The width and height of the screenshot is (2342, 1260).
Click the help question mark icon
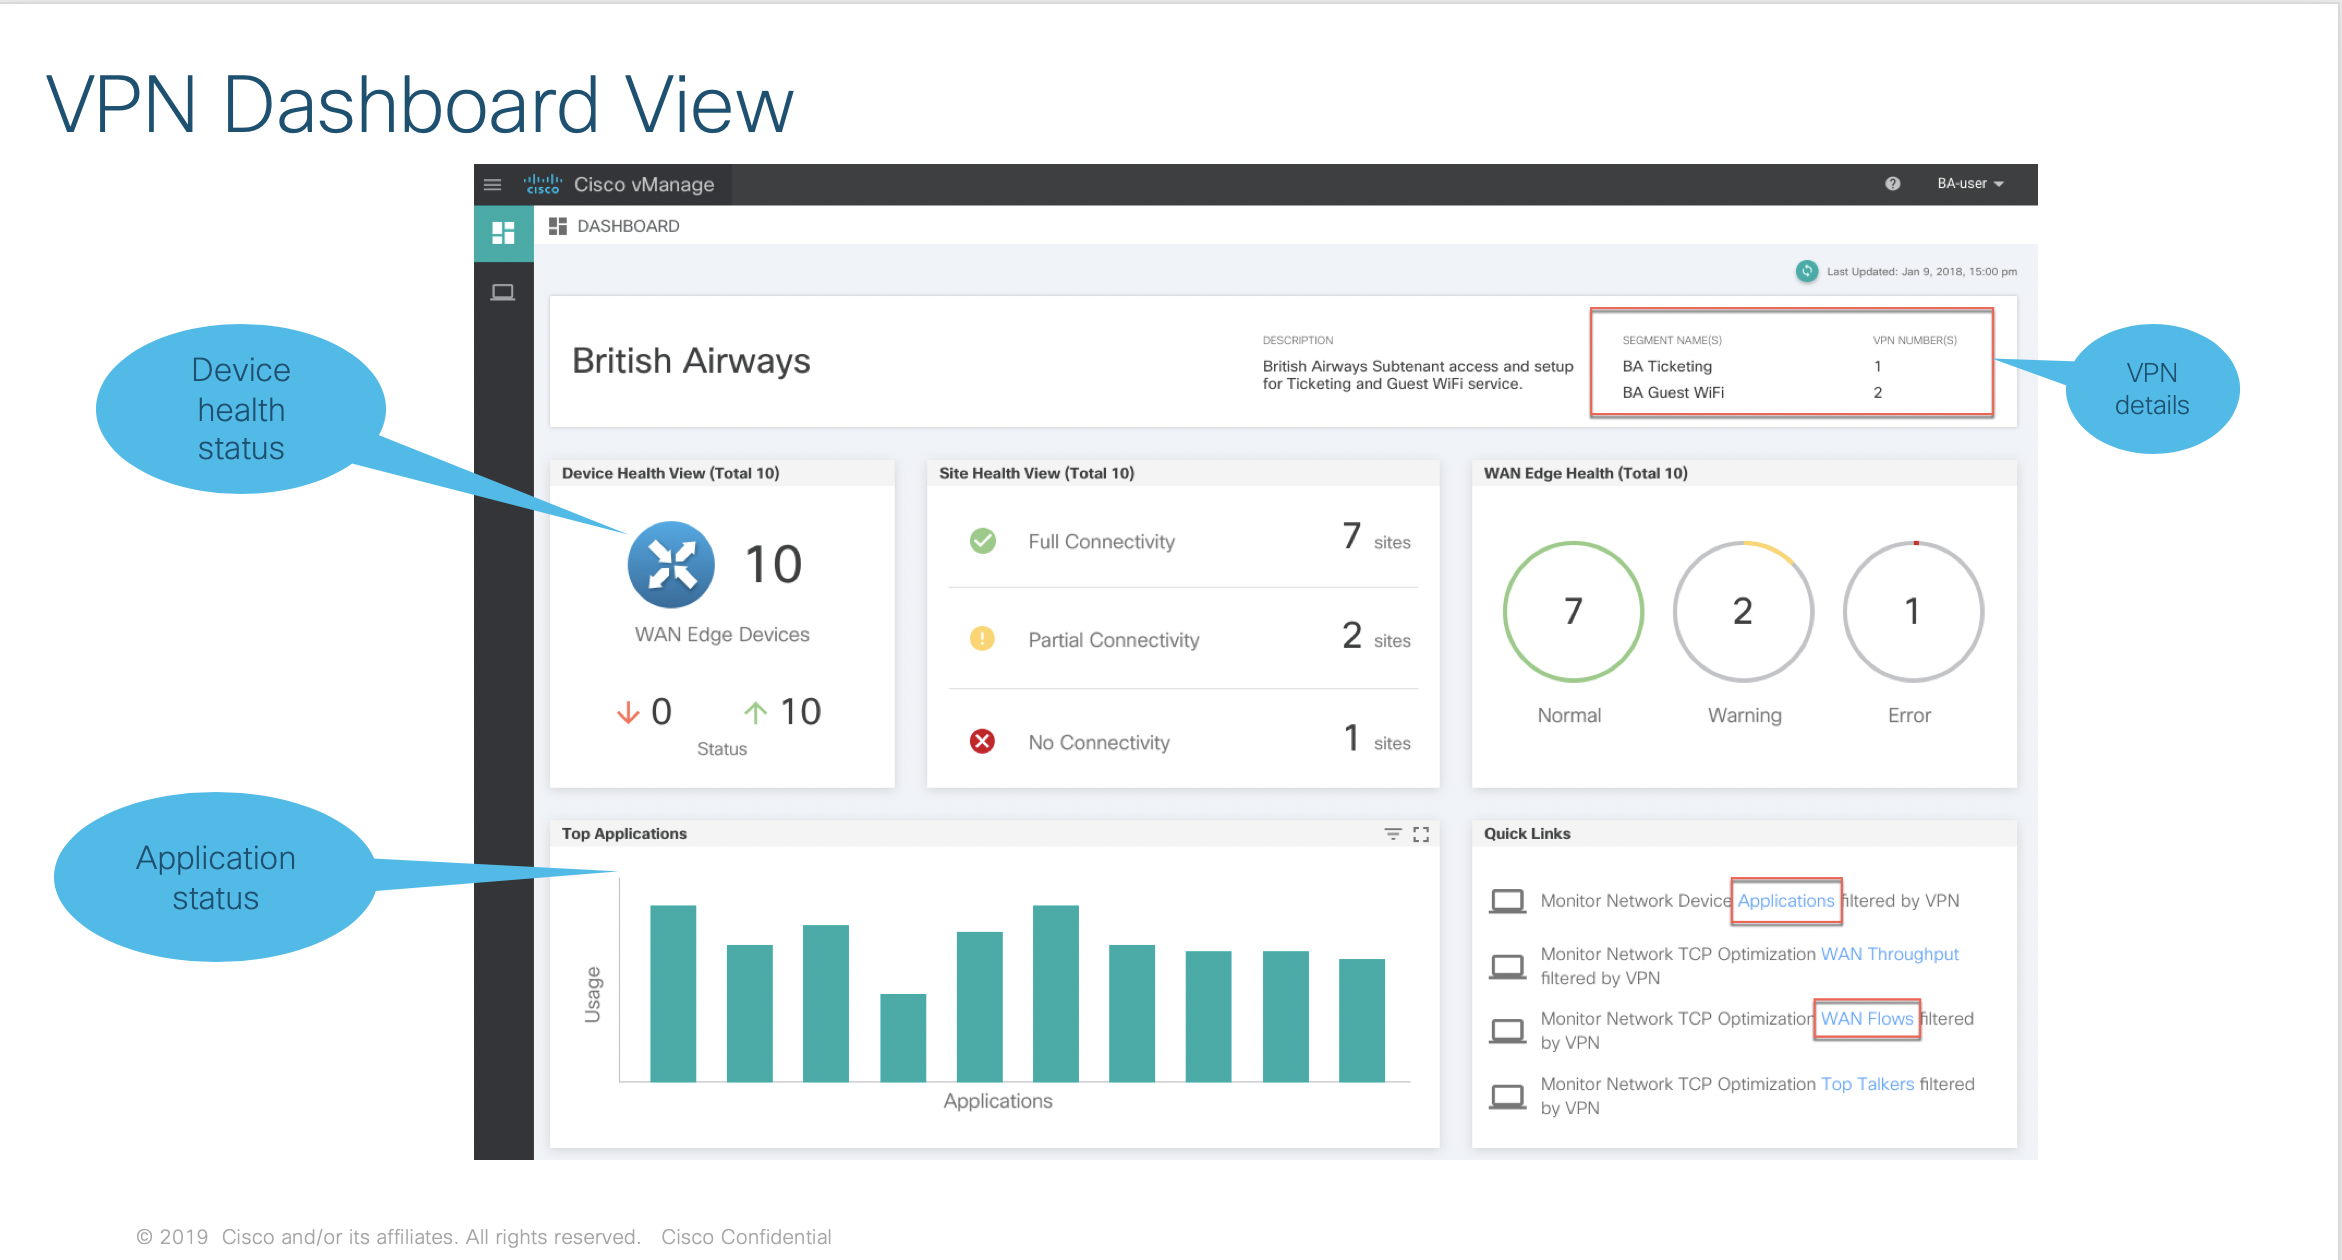1892,184
